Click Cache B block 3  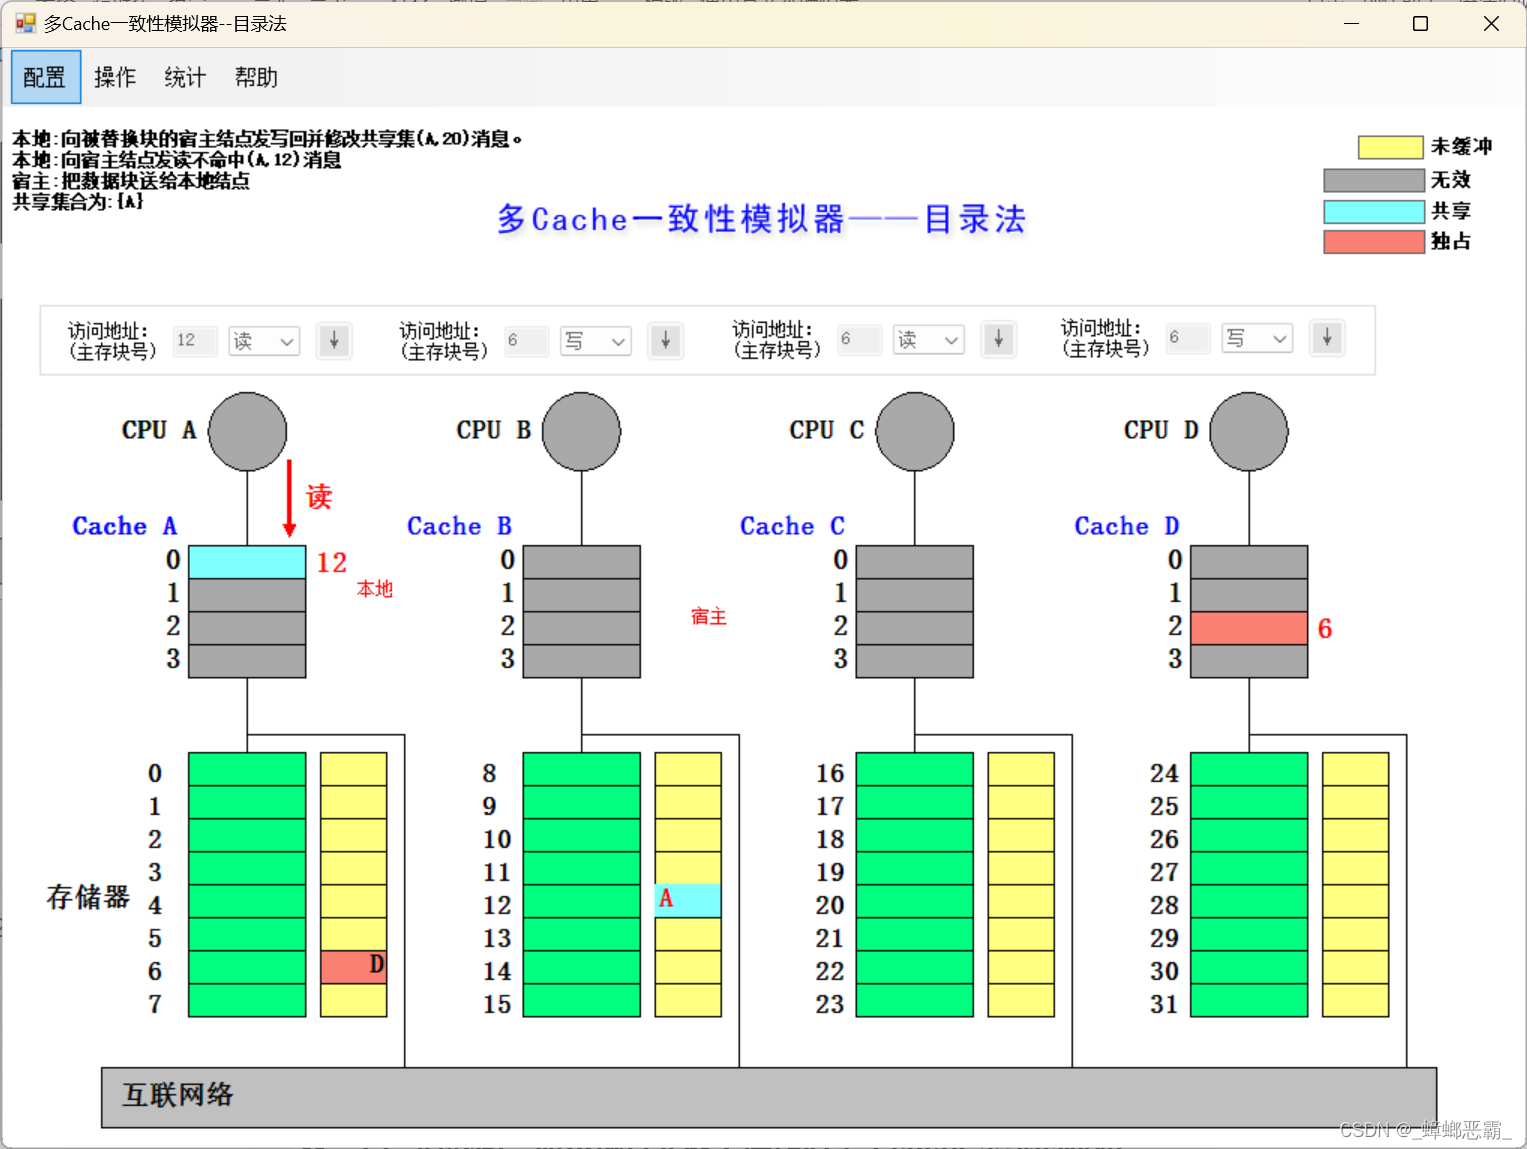point(582,661)
